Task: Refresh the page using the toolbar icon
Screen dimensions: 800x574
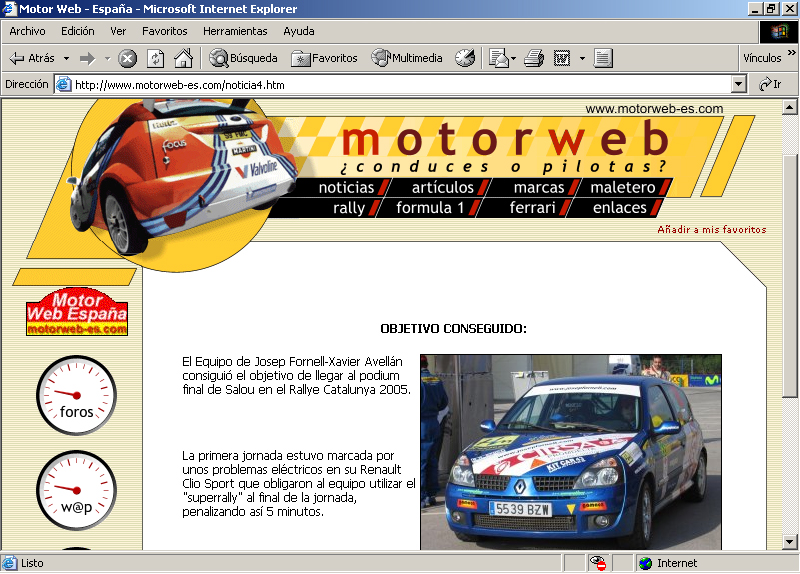Action: pyautogui.click(x=156, y=59)
